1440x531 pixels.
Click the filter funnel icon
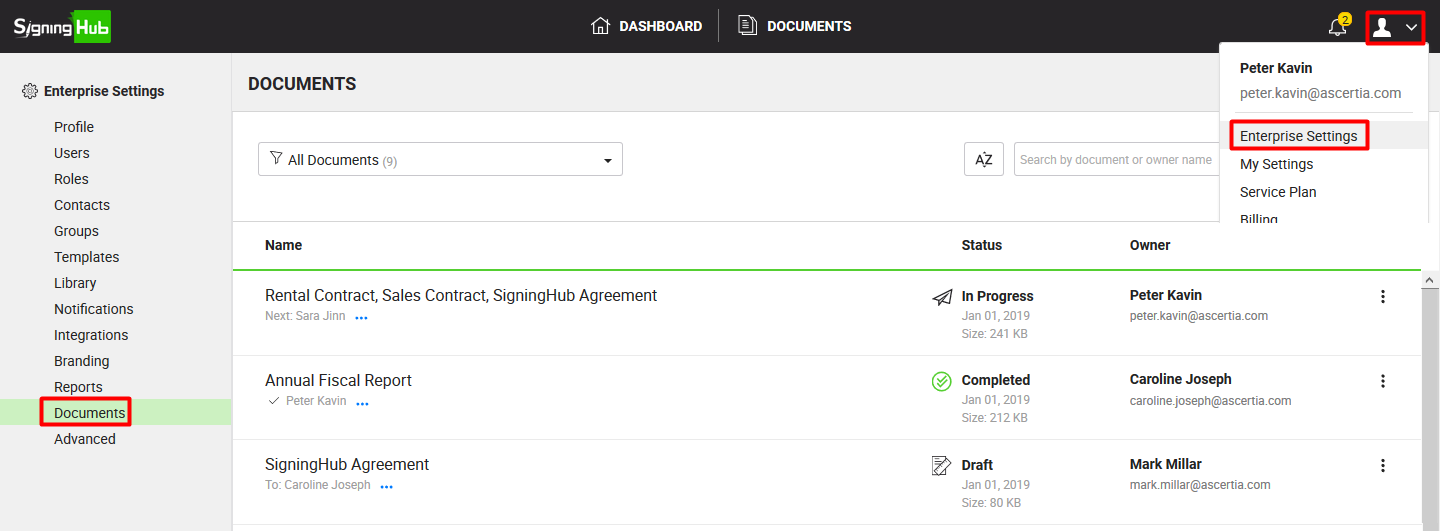tap(276, 159)
